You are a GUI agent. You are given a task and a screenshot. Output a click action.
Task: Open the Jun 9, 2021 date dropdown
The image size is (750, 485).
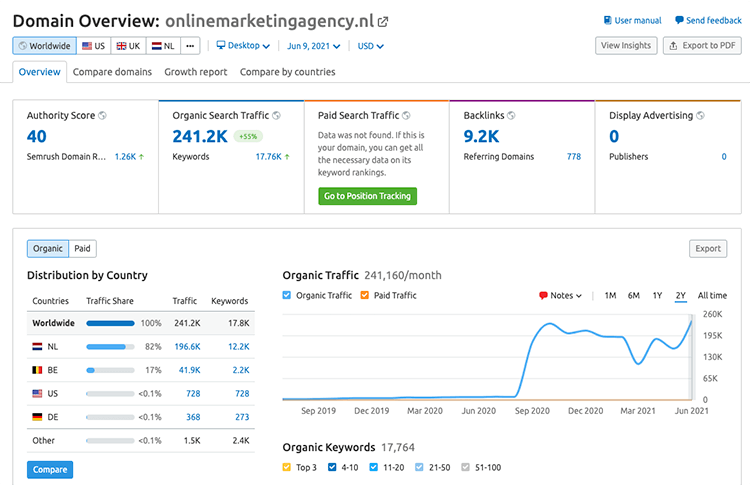click(313, 46)
